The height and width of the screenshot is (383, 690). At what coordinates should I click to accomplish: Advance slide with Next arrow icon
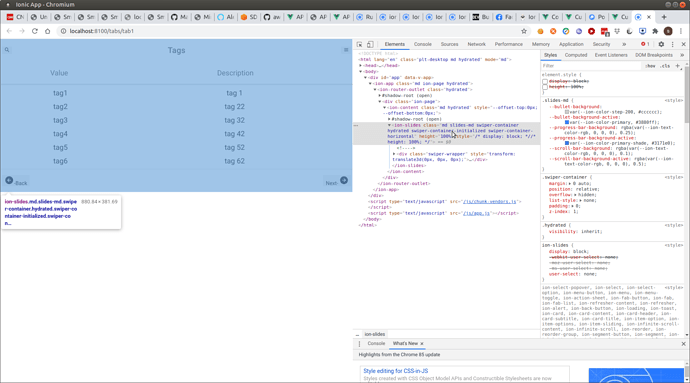pyautogui.click(x=344, y=180)
